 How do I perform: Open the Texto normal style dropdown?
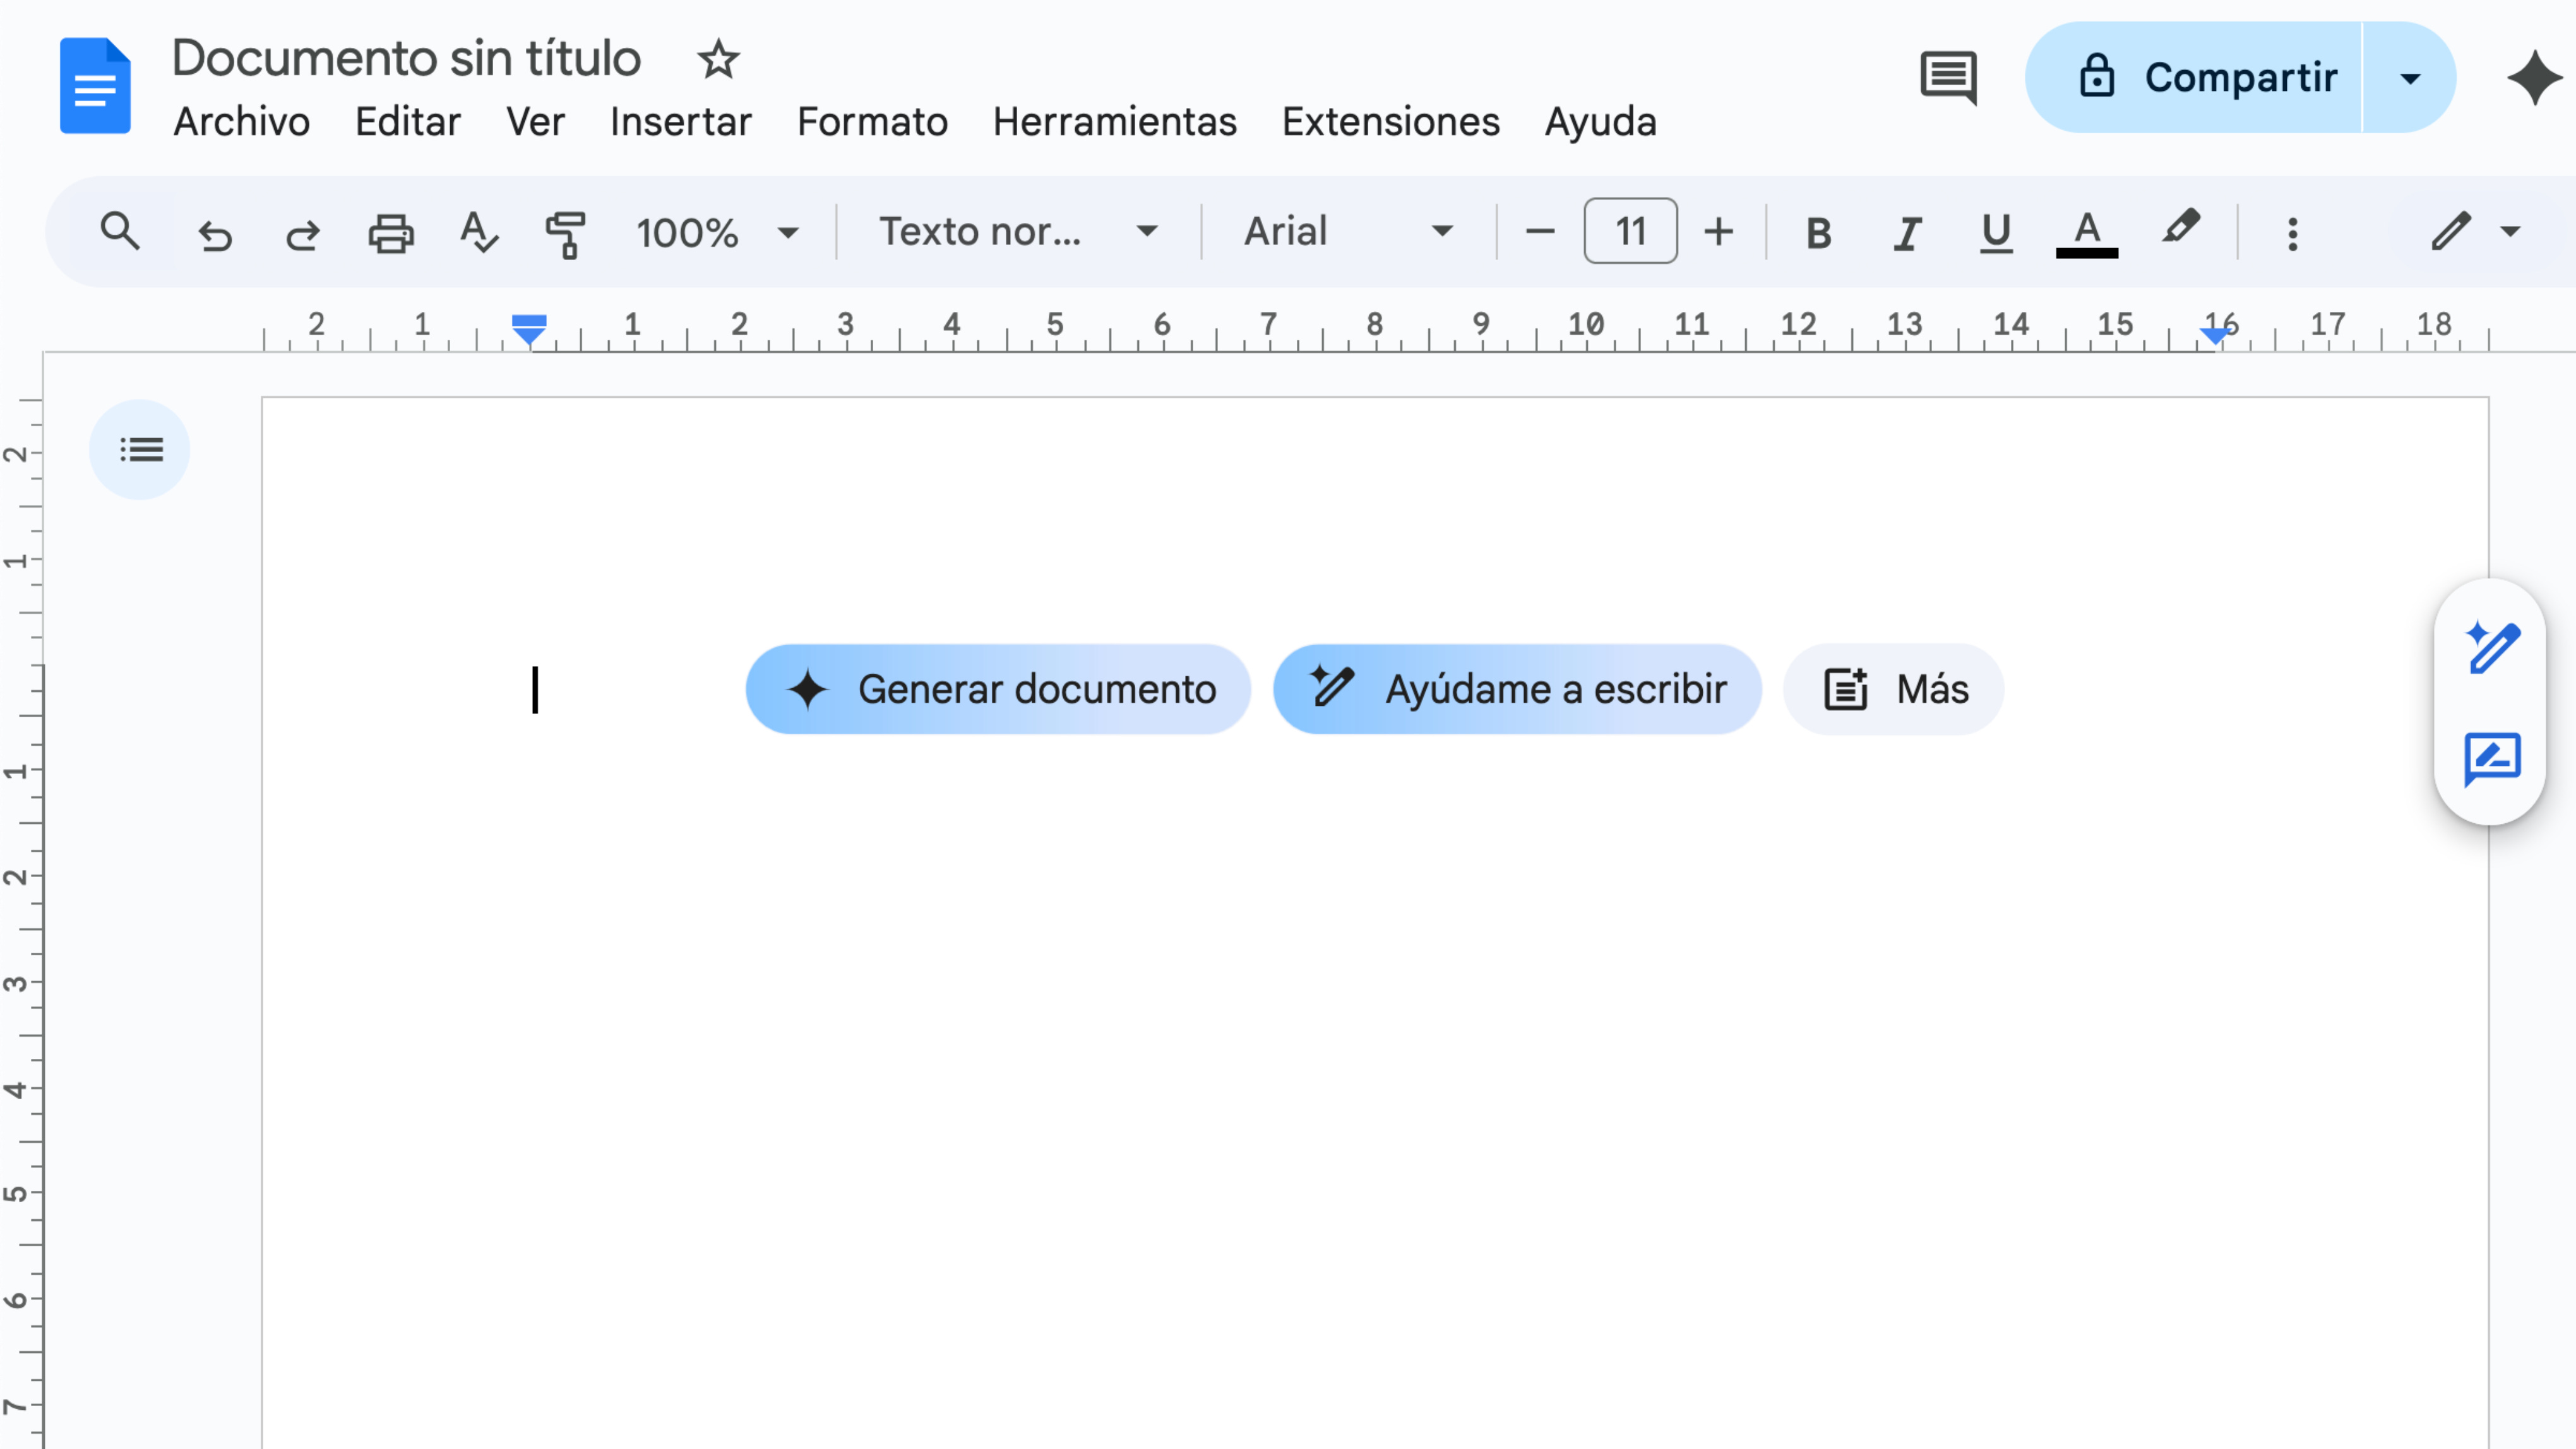coord(1017,232)
